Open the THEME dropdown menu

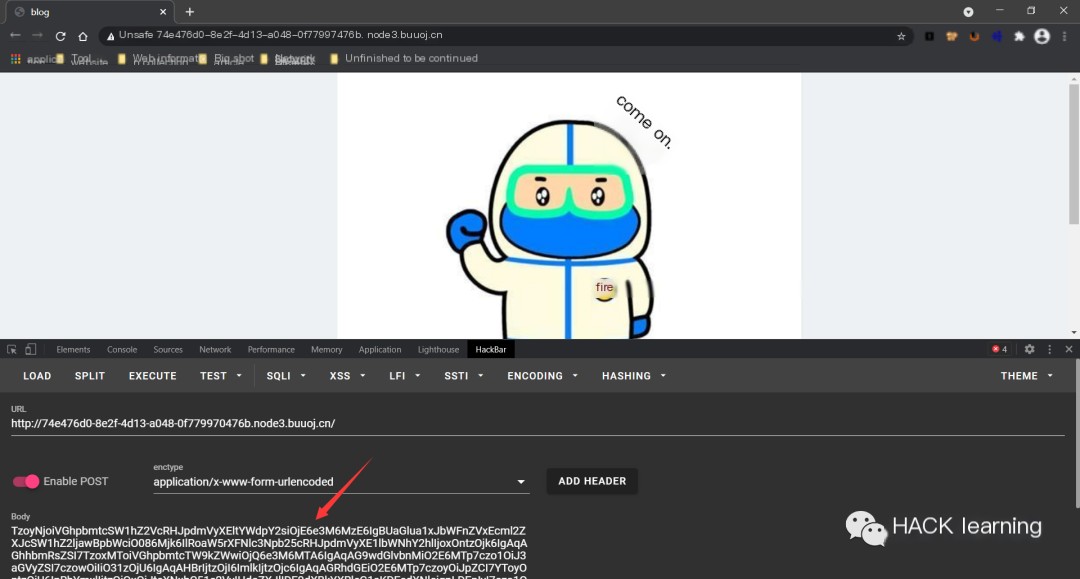(1027, 376)
